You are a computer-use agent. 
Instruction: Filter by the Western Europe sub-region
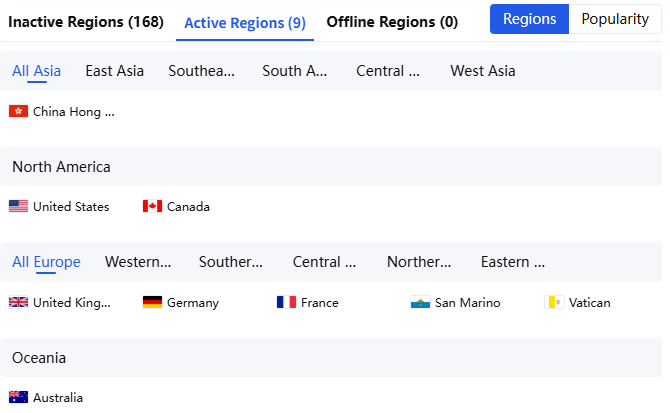click(138, 262)
